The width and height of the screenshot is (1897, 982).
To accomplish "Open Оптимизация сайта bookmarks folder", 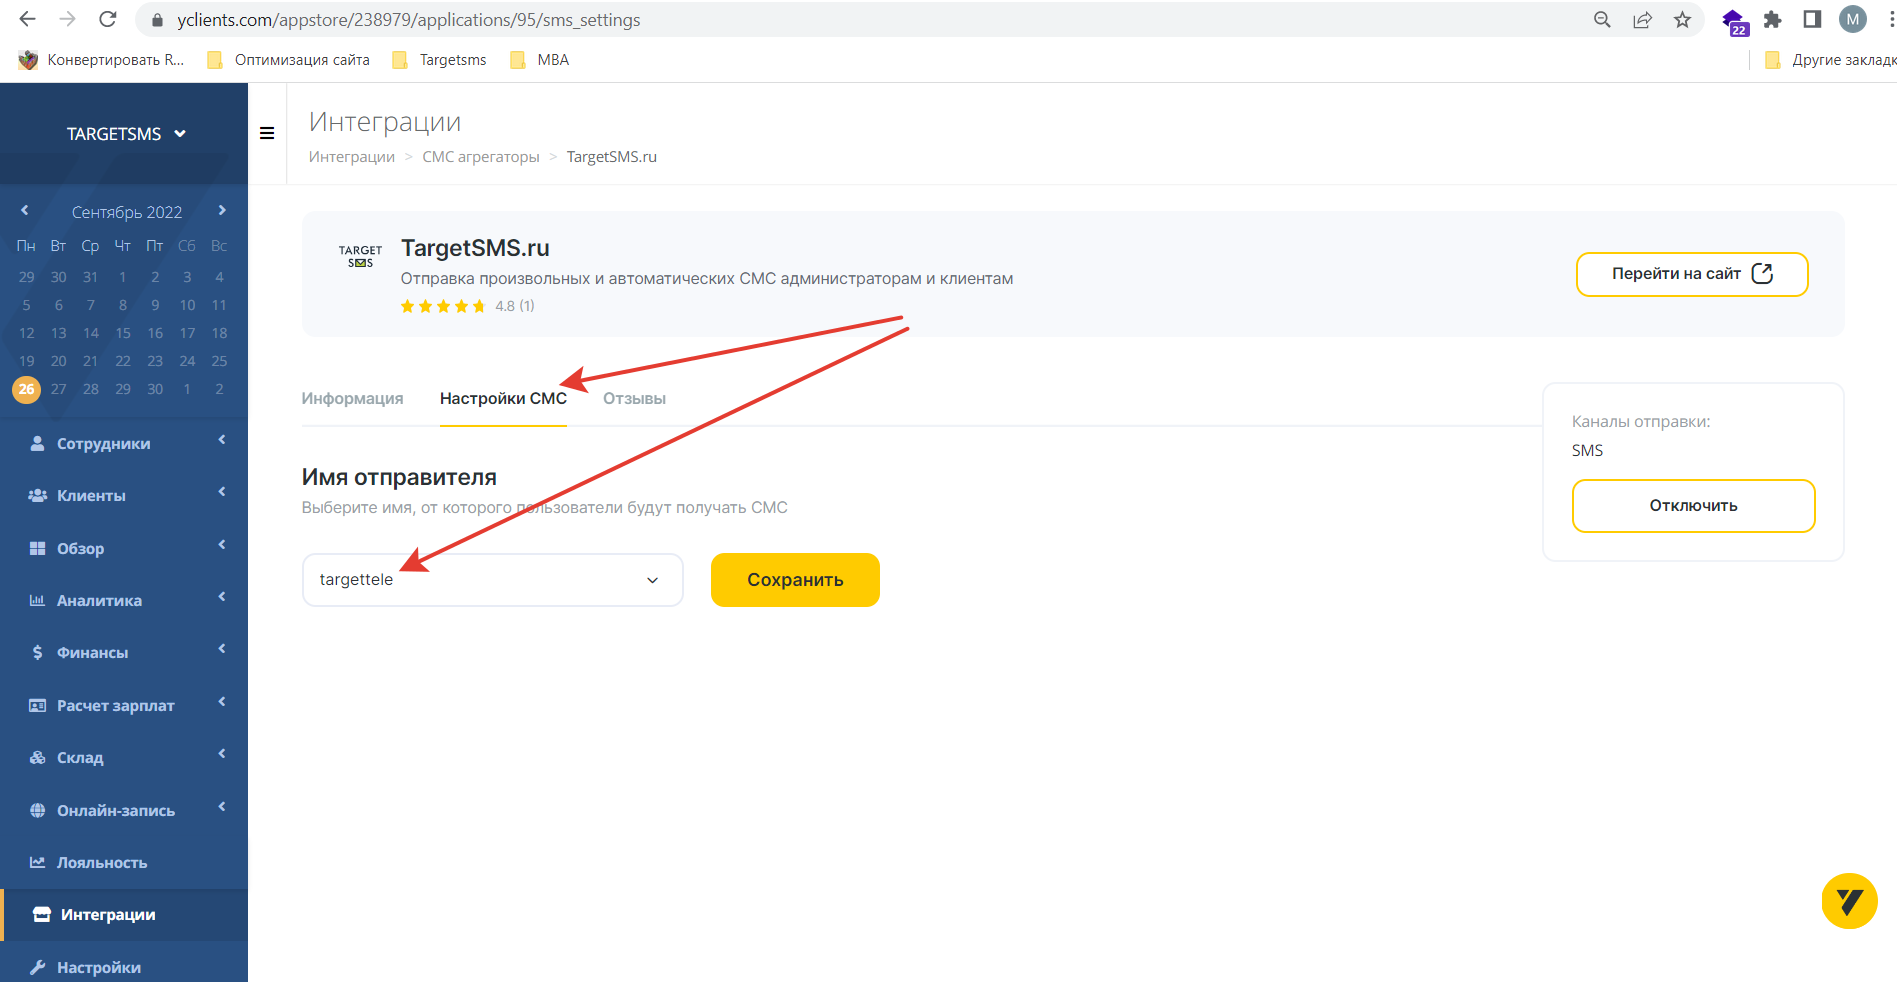I will (x=288, y=60).
